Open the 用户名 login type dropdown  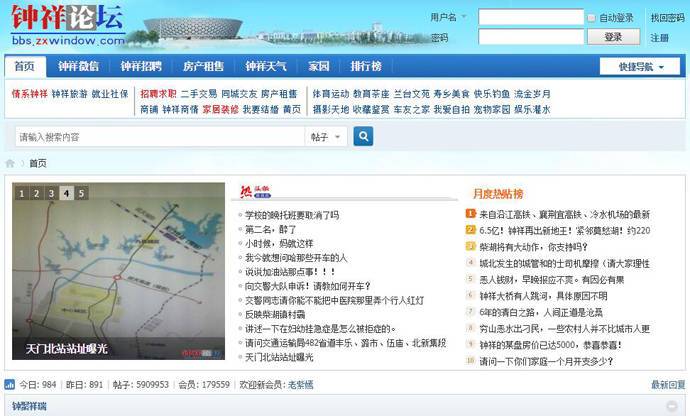(445, 17)
